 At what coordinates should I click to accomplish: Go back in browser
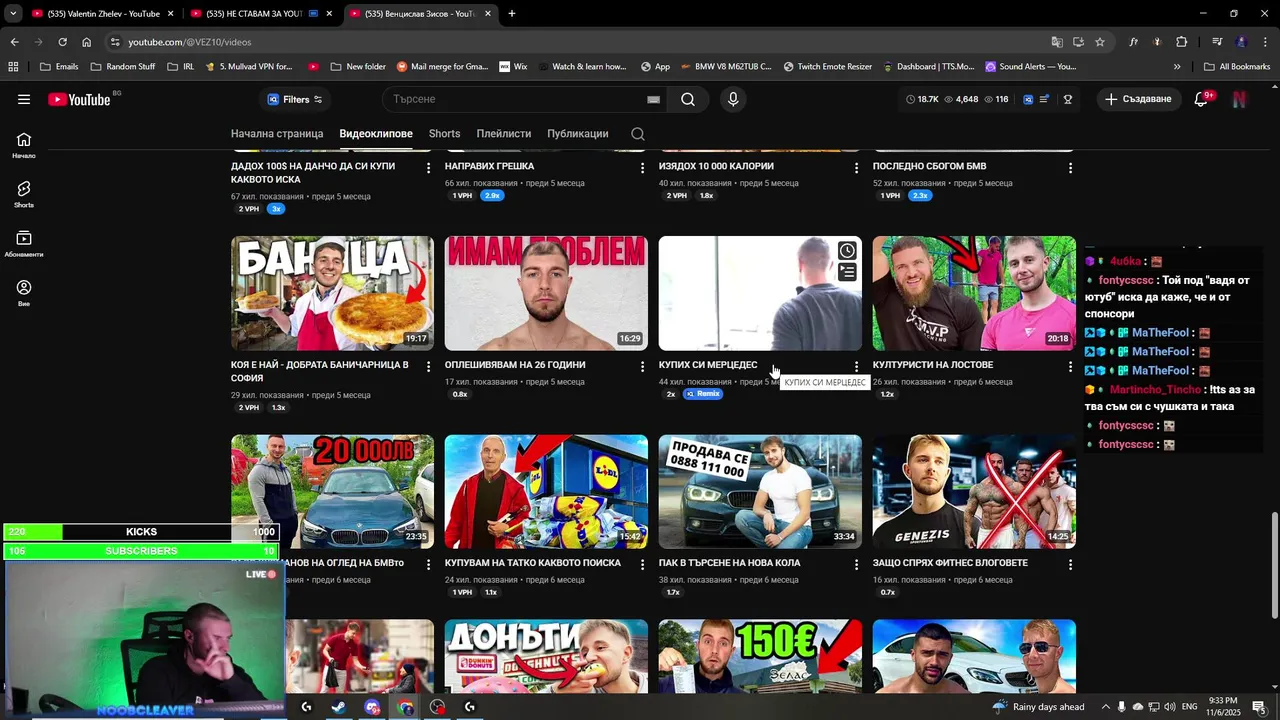(14, 42)
